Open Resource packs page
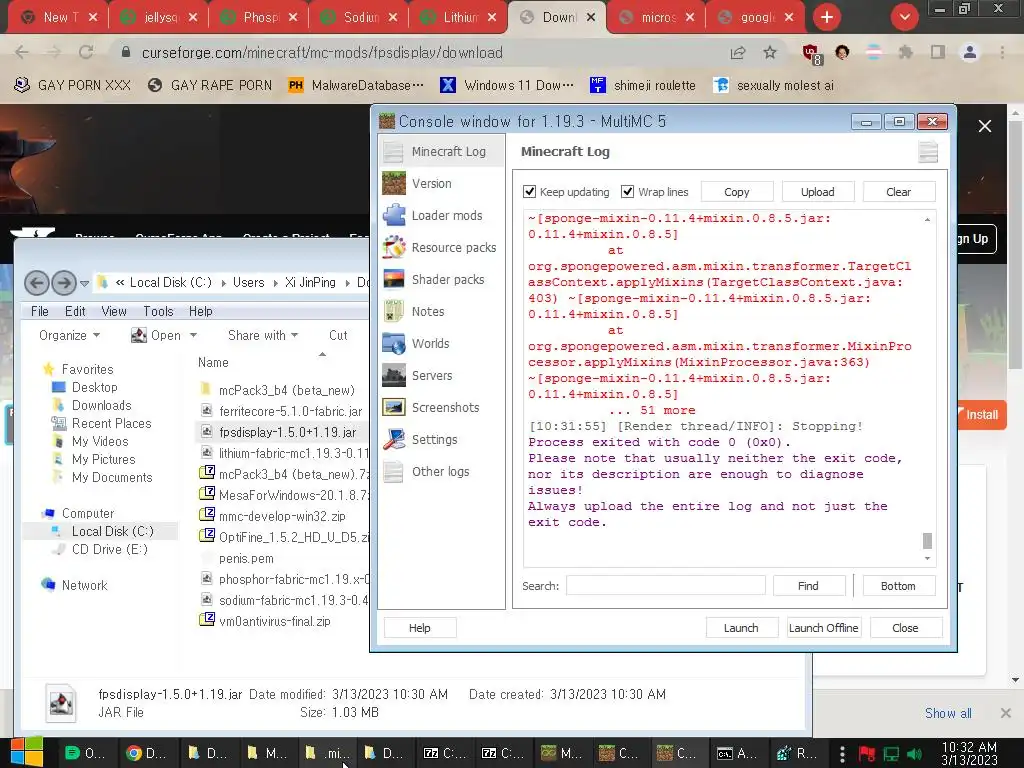 tap(441, 248)
